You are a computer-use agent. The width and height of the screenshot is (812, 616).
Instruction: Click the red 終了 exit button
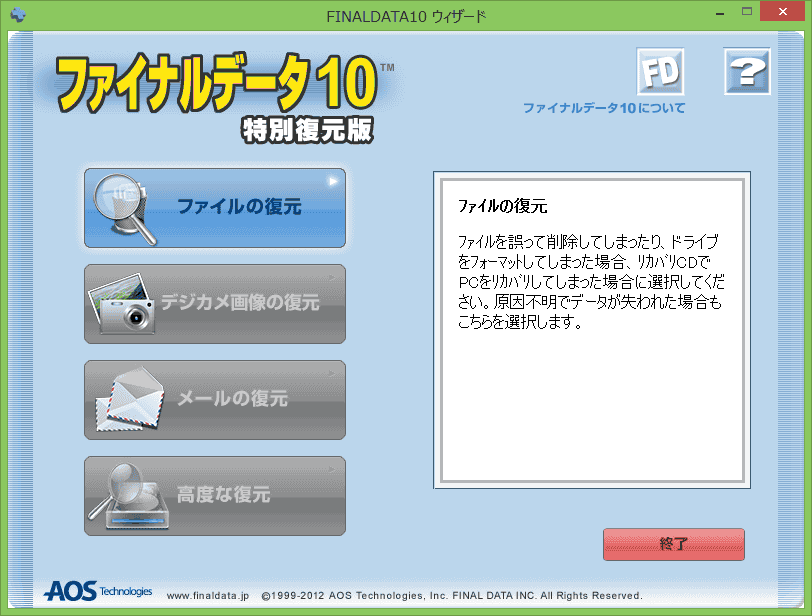click(674, 544)
